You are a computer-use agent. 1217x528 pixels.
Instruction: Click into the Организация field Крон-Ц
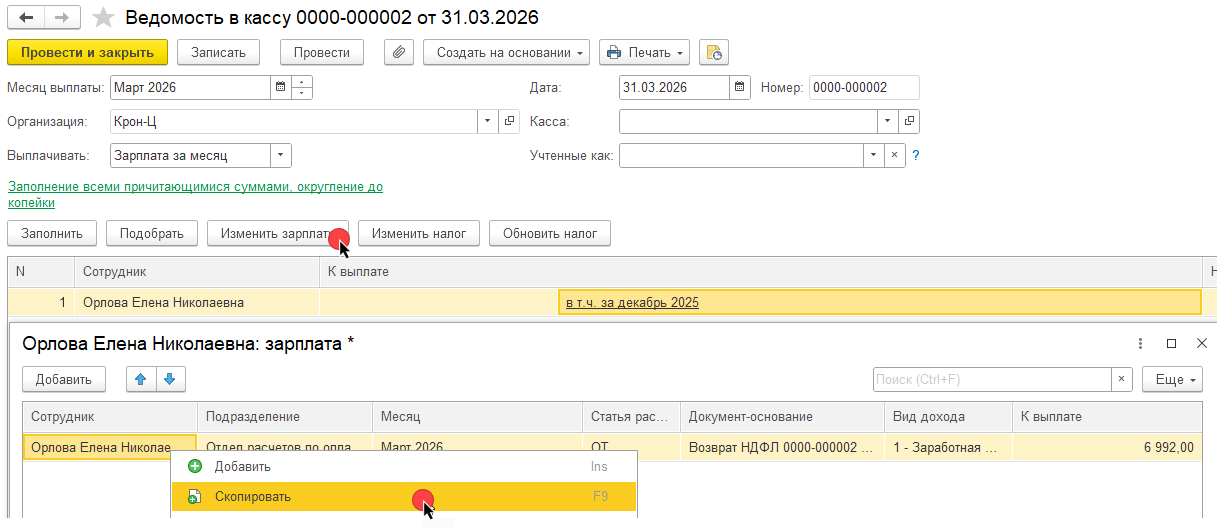pyautogui.click(x=294, y=122)
